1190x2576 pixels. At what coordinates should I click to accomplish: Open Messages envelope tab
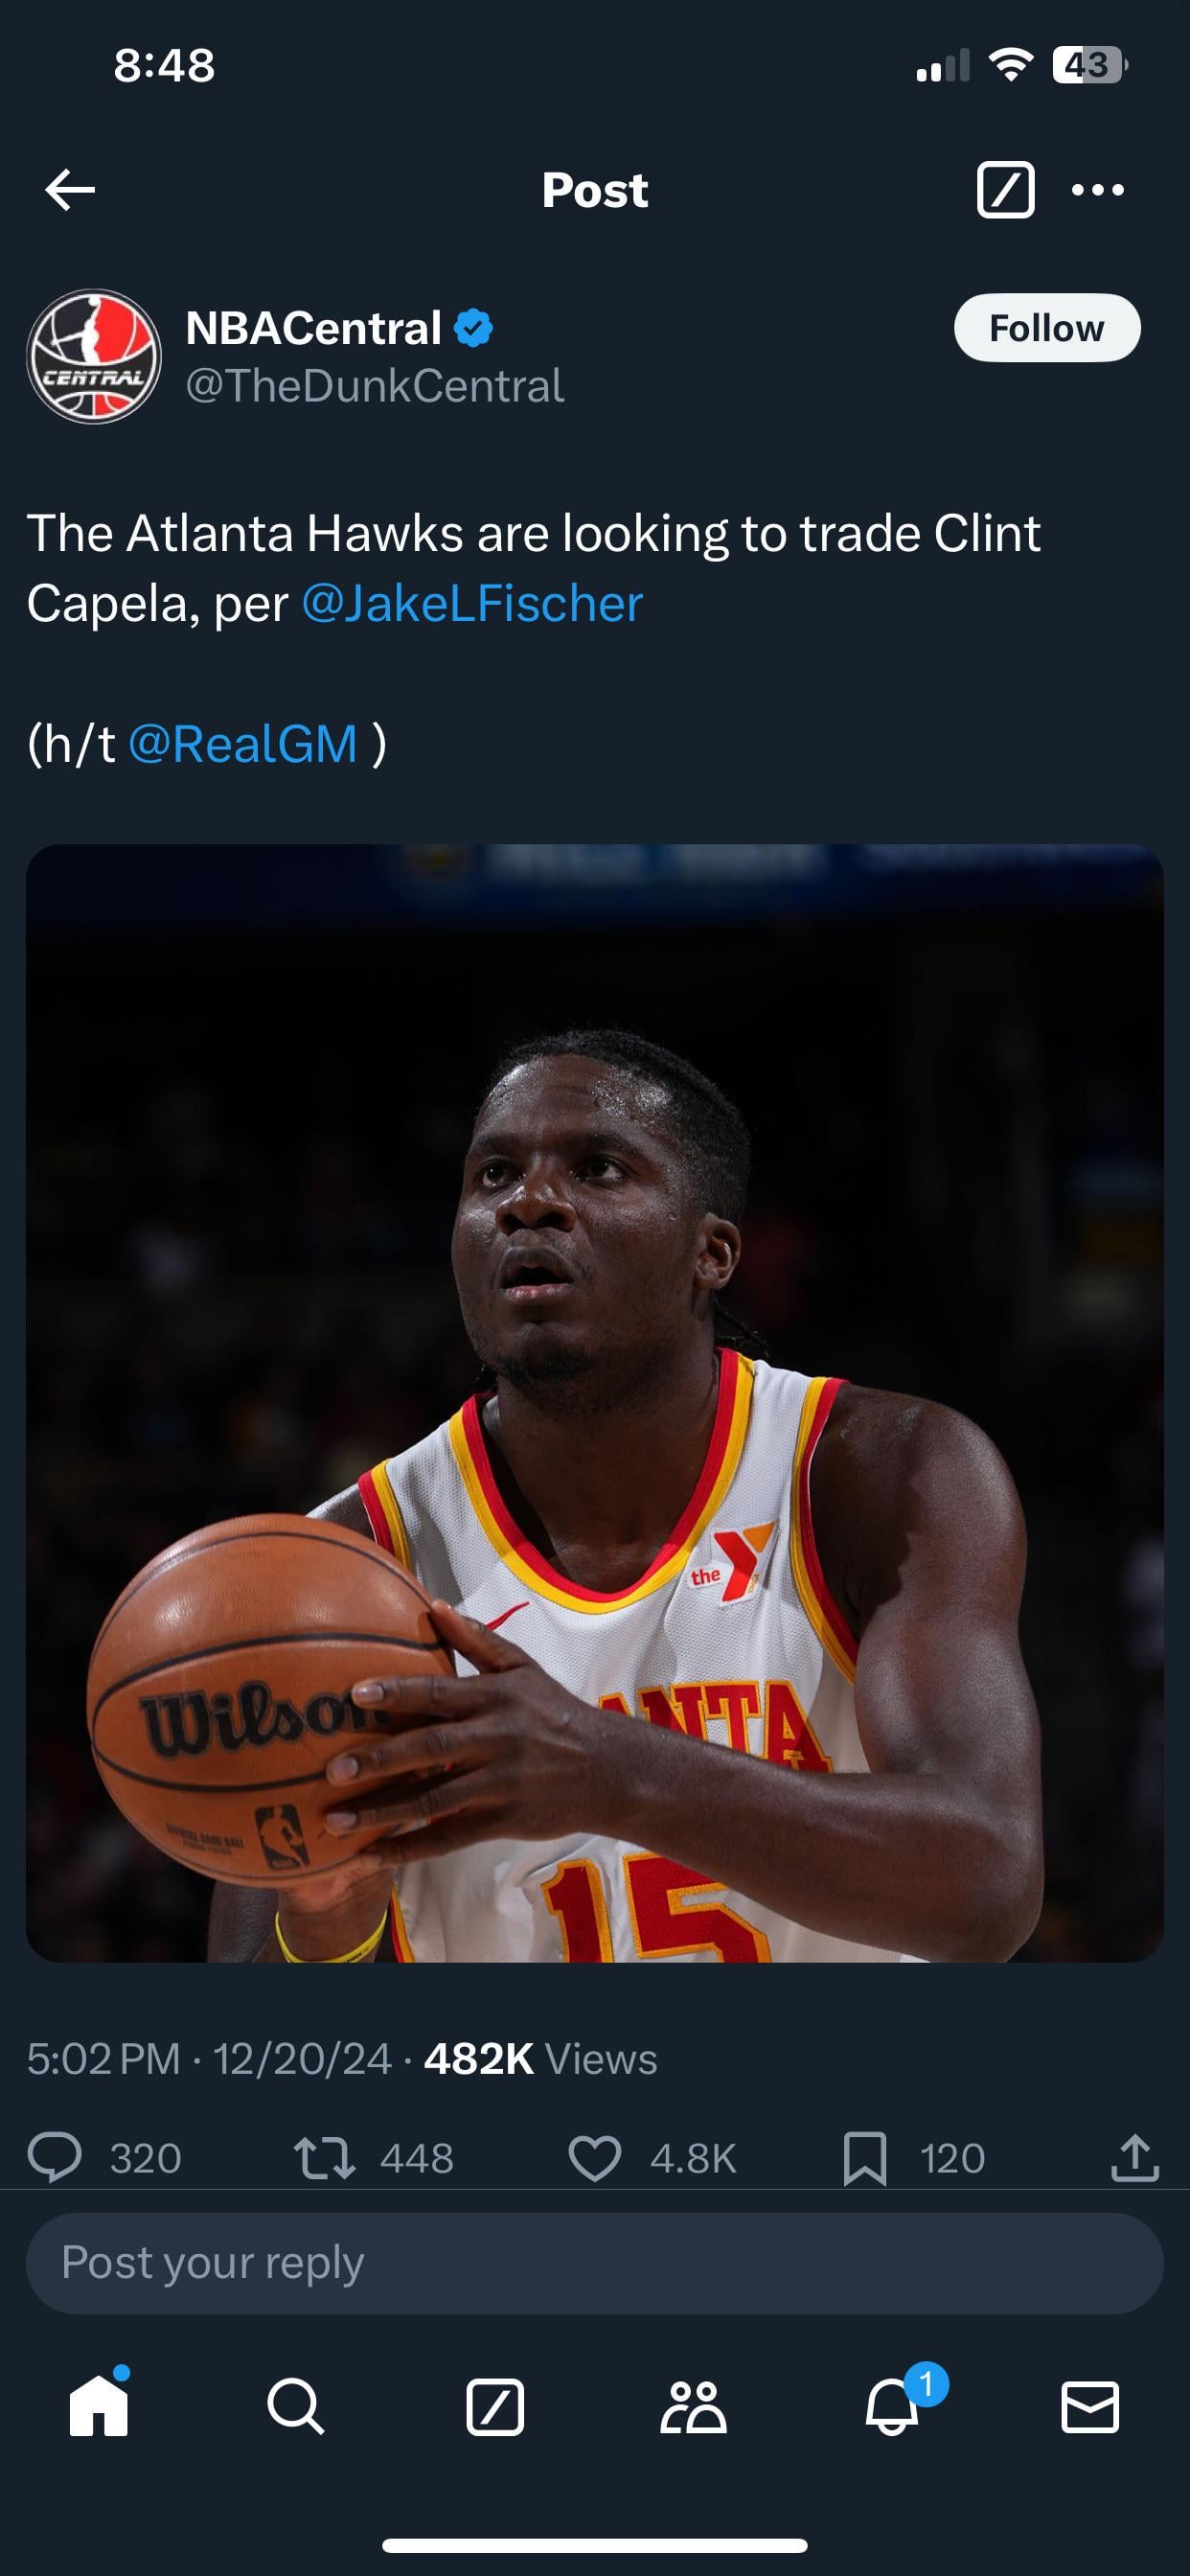click(x=1090, y=2406)
